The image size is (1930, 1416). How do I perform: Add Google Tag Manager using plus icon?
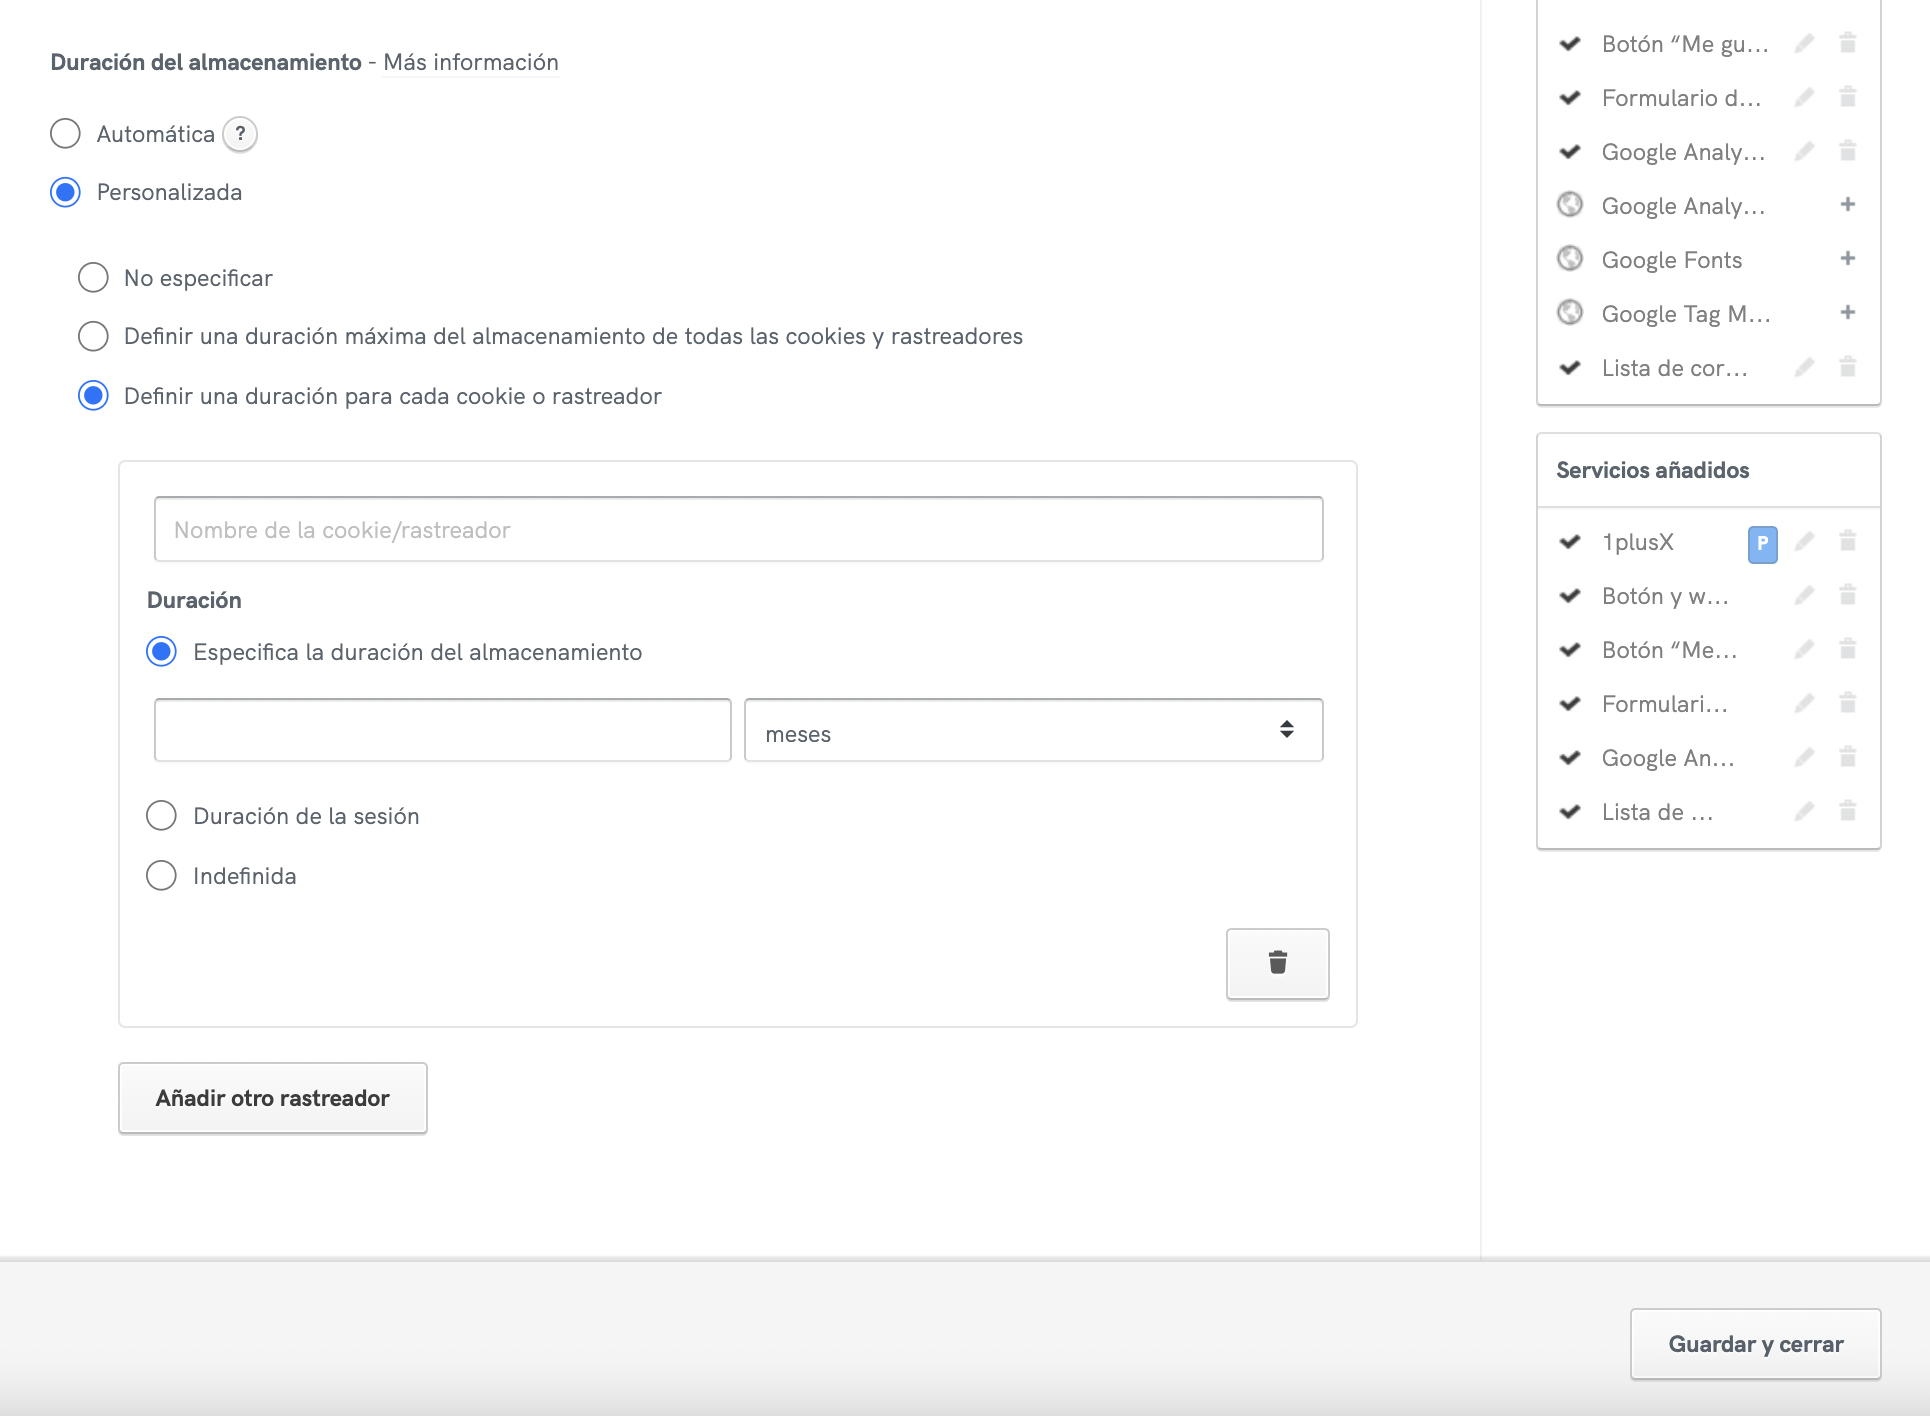click(1847, 313)
